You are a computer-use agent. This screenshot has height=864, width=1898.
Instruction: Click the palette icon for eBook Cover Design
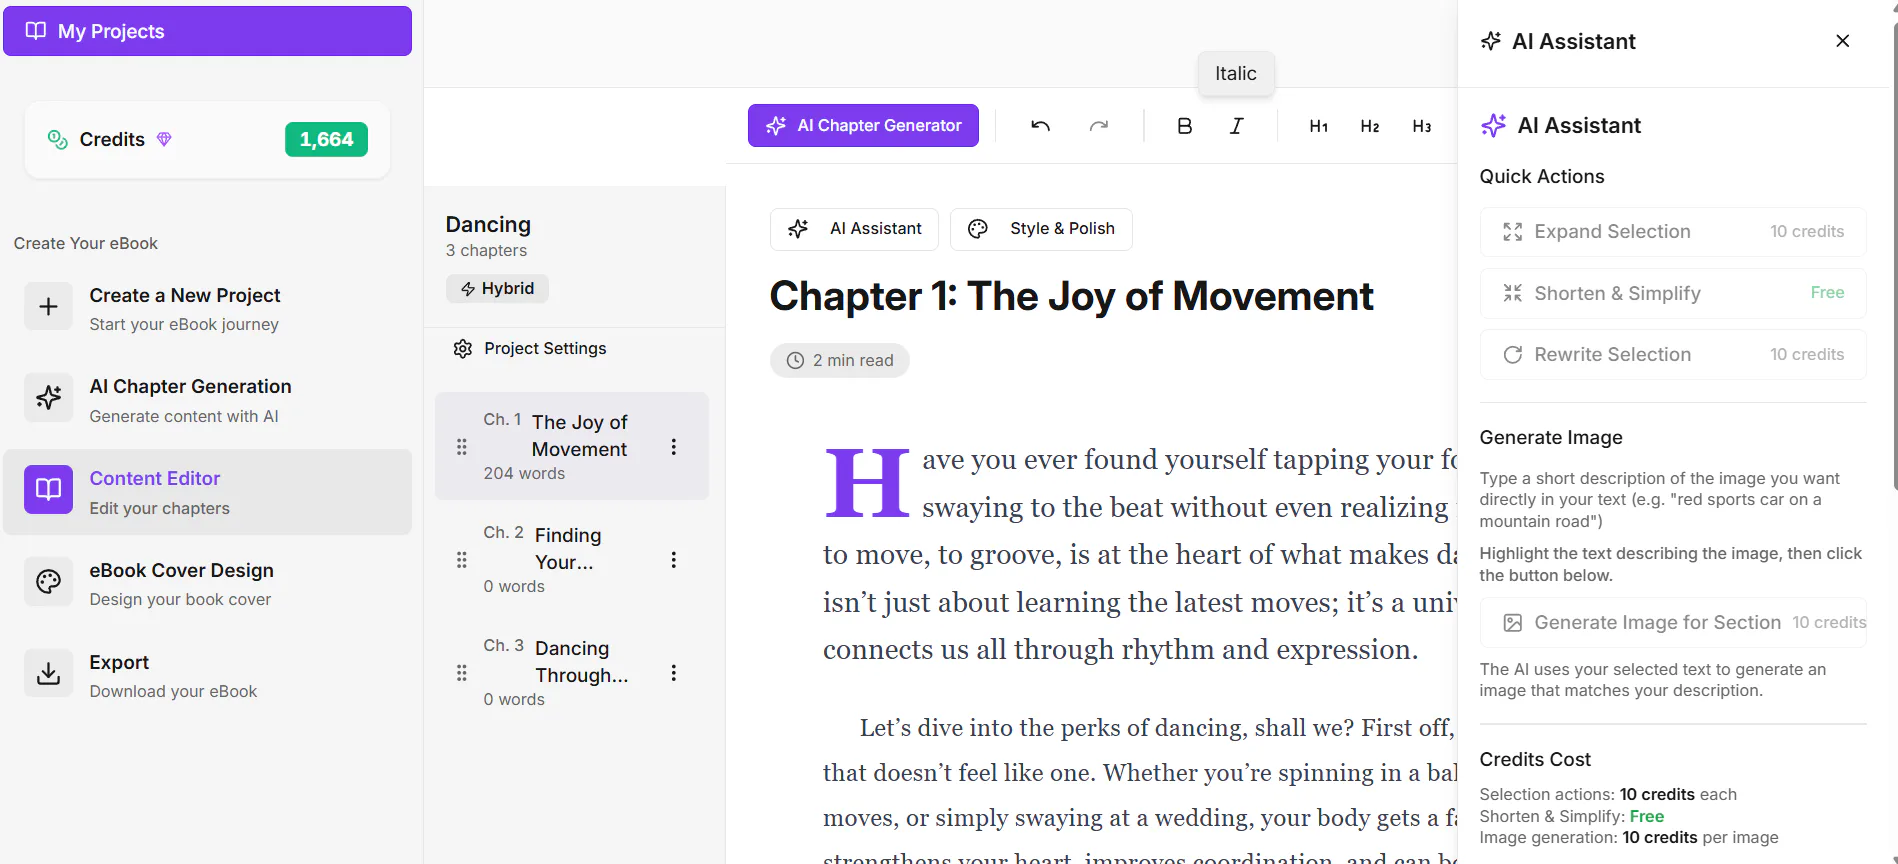[x=48, y=582]
